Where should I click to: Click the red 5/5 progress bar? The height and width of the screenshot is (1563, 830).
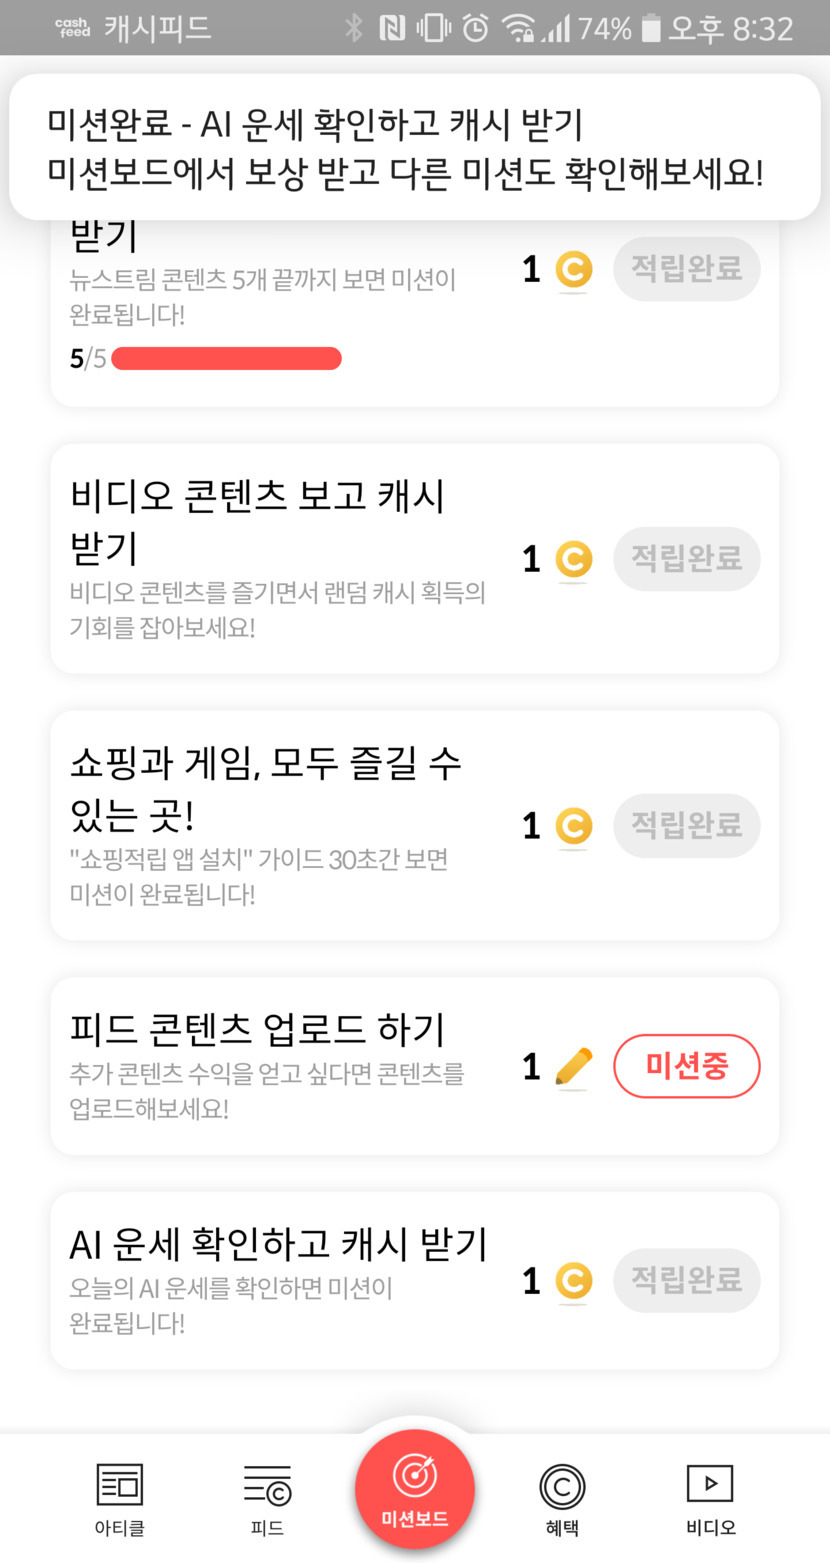(226, 358)
